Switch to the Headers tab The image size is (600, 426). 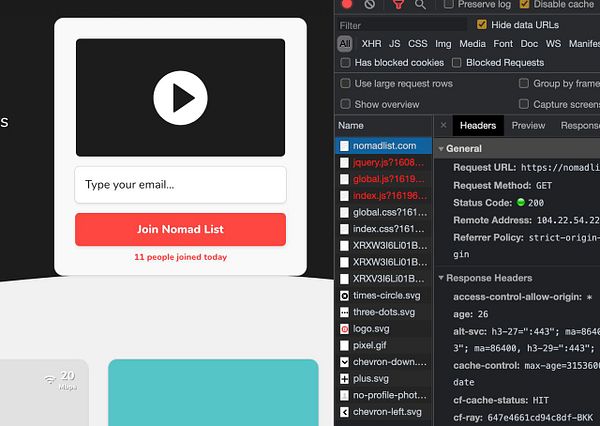pyautogui.click(x=478, y=126)
